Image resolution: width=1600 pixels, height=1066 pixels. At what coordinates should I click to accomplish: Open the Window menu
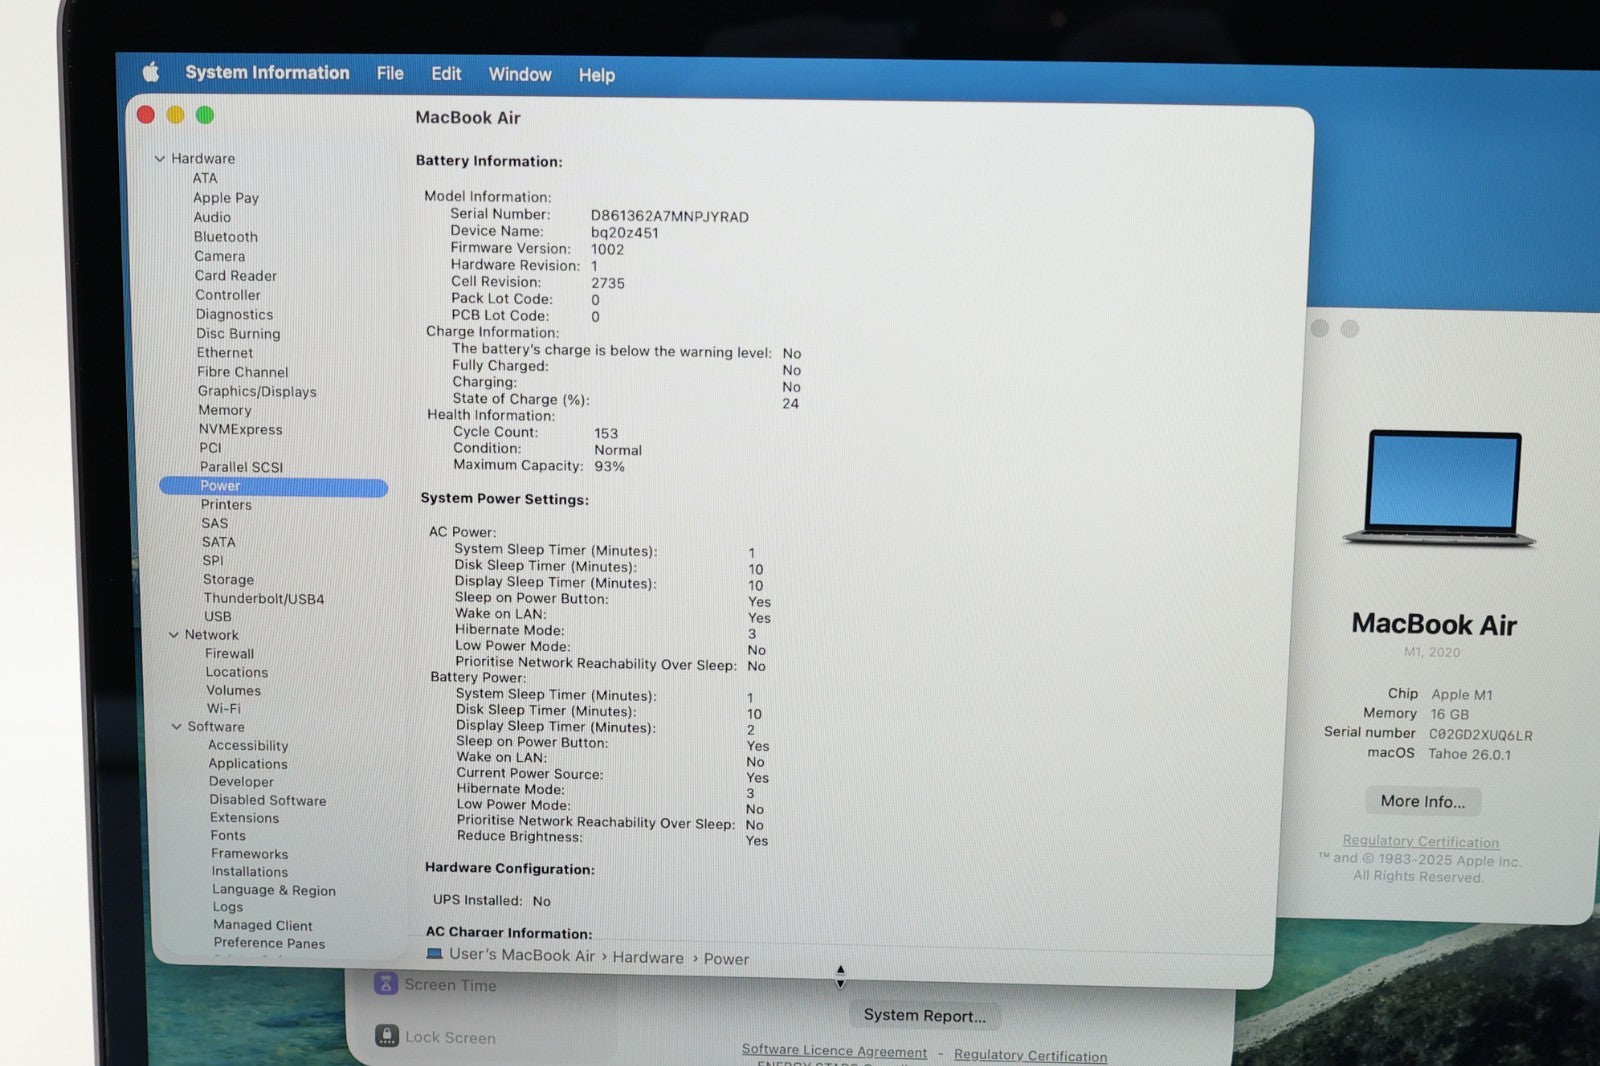[519, 74]
